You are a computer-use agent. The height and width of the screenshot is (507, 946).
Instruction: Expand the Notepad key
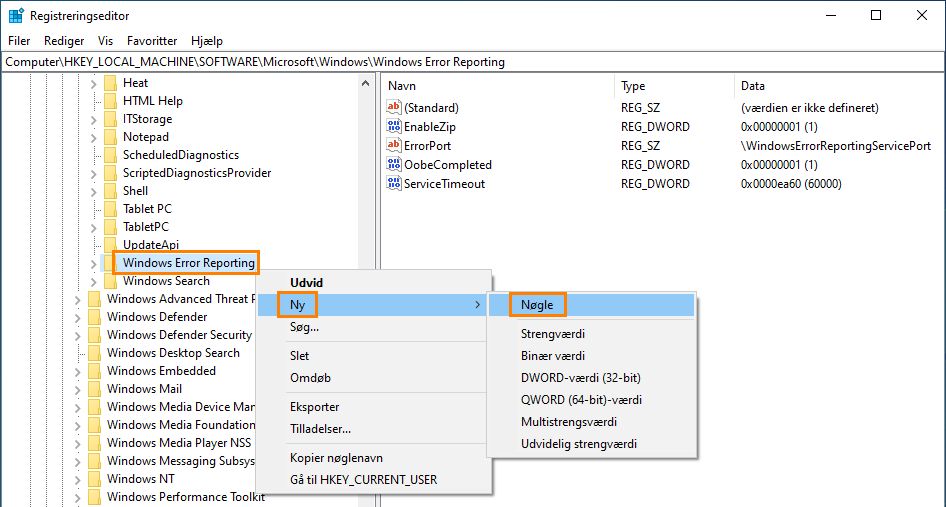(x=94, y=138)
